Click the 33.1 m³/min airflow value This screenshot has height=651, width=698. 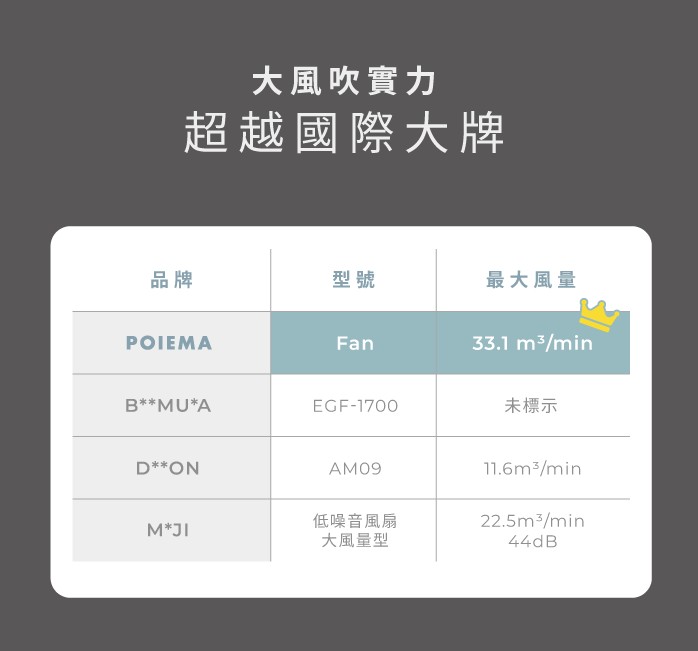pos(532,344)
